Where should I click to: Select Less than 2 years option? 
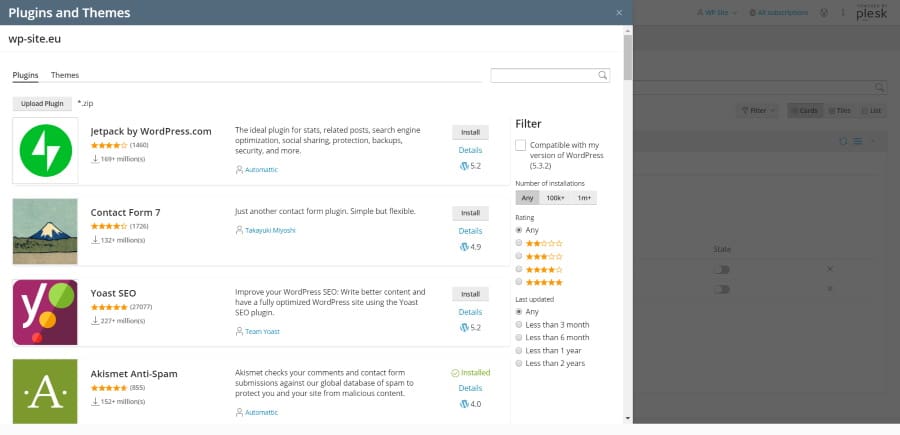pos(519,363)
